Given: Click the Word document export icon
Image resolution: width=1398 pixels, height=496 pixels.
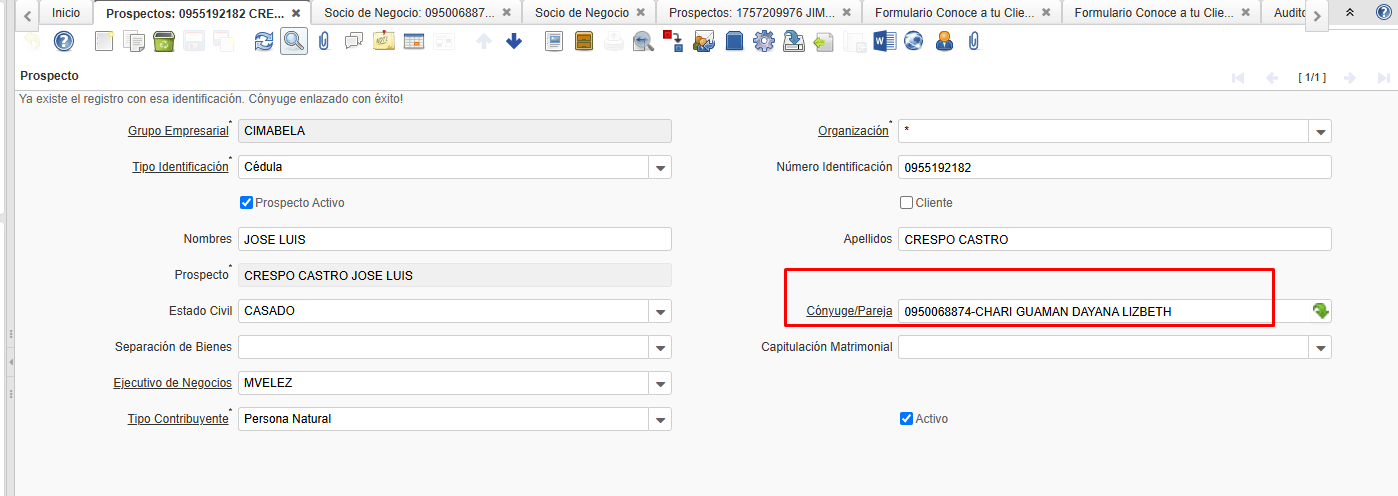Looking at the screenshot, I should (x=884, y=41).
